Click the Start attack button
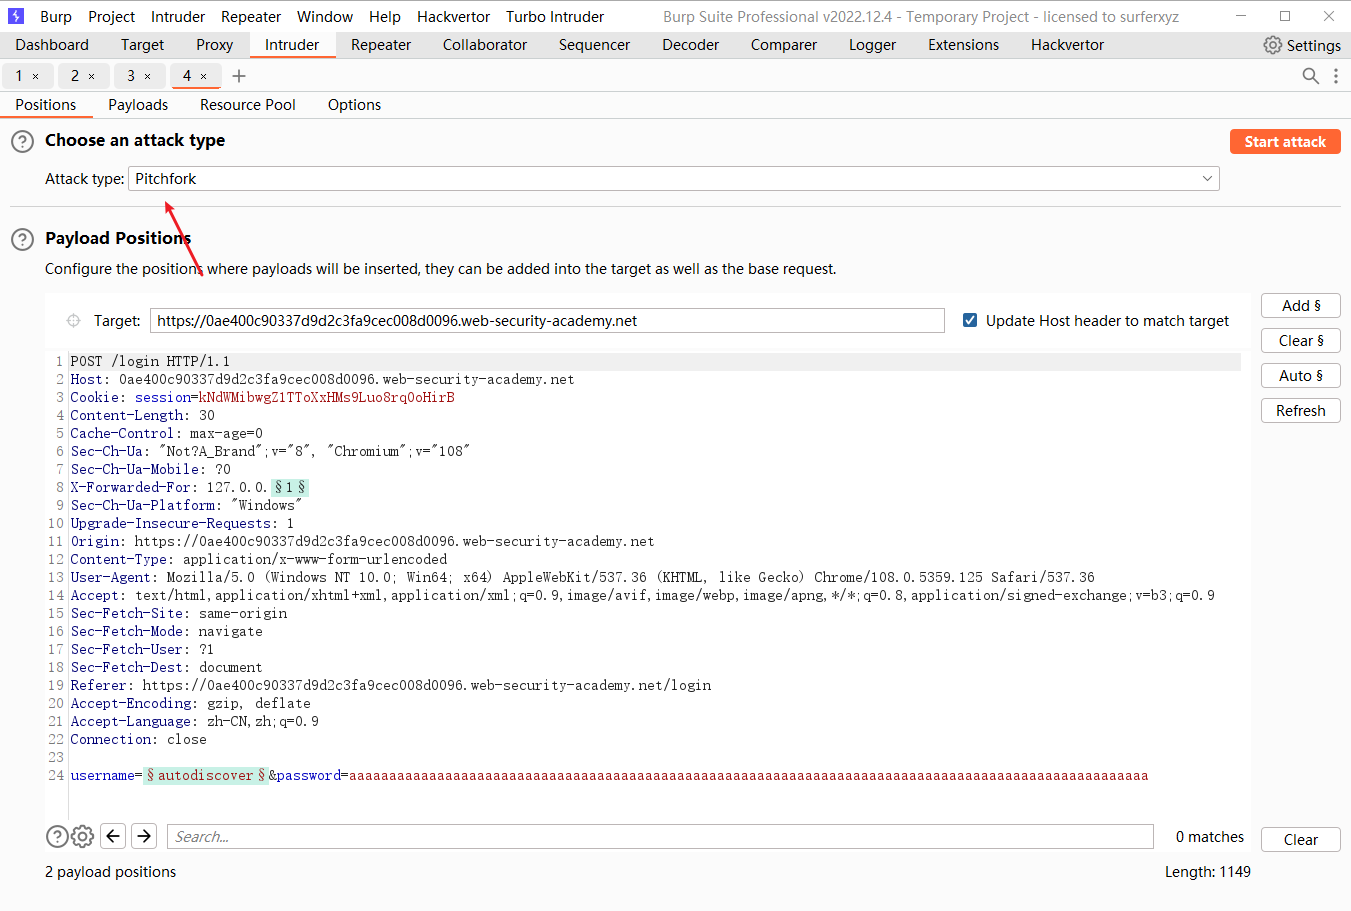 pyautogui.click(x=1285, y=142)
